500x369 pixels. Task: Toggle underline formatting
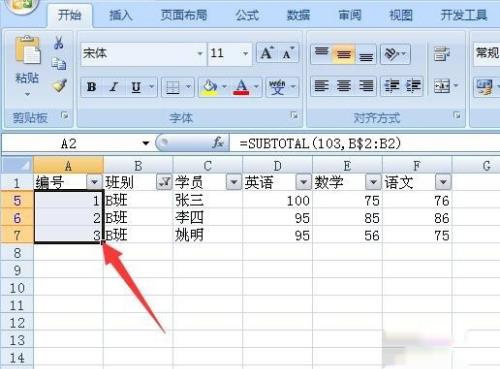click(x=136, y=87)
